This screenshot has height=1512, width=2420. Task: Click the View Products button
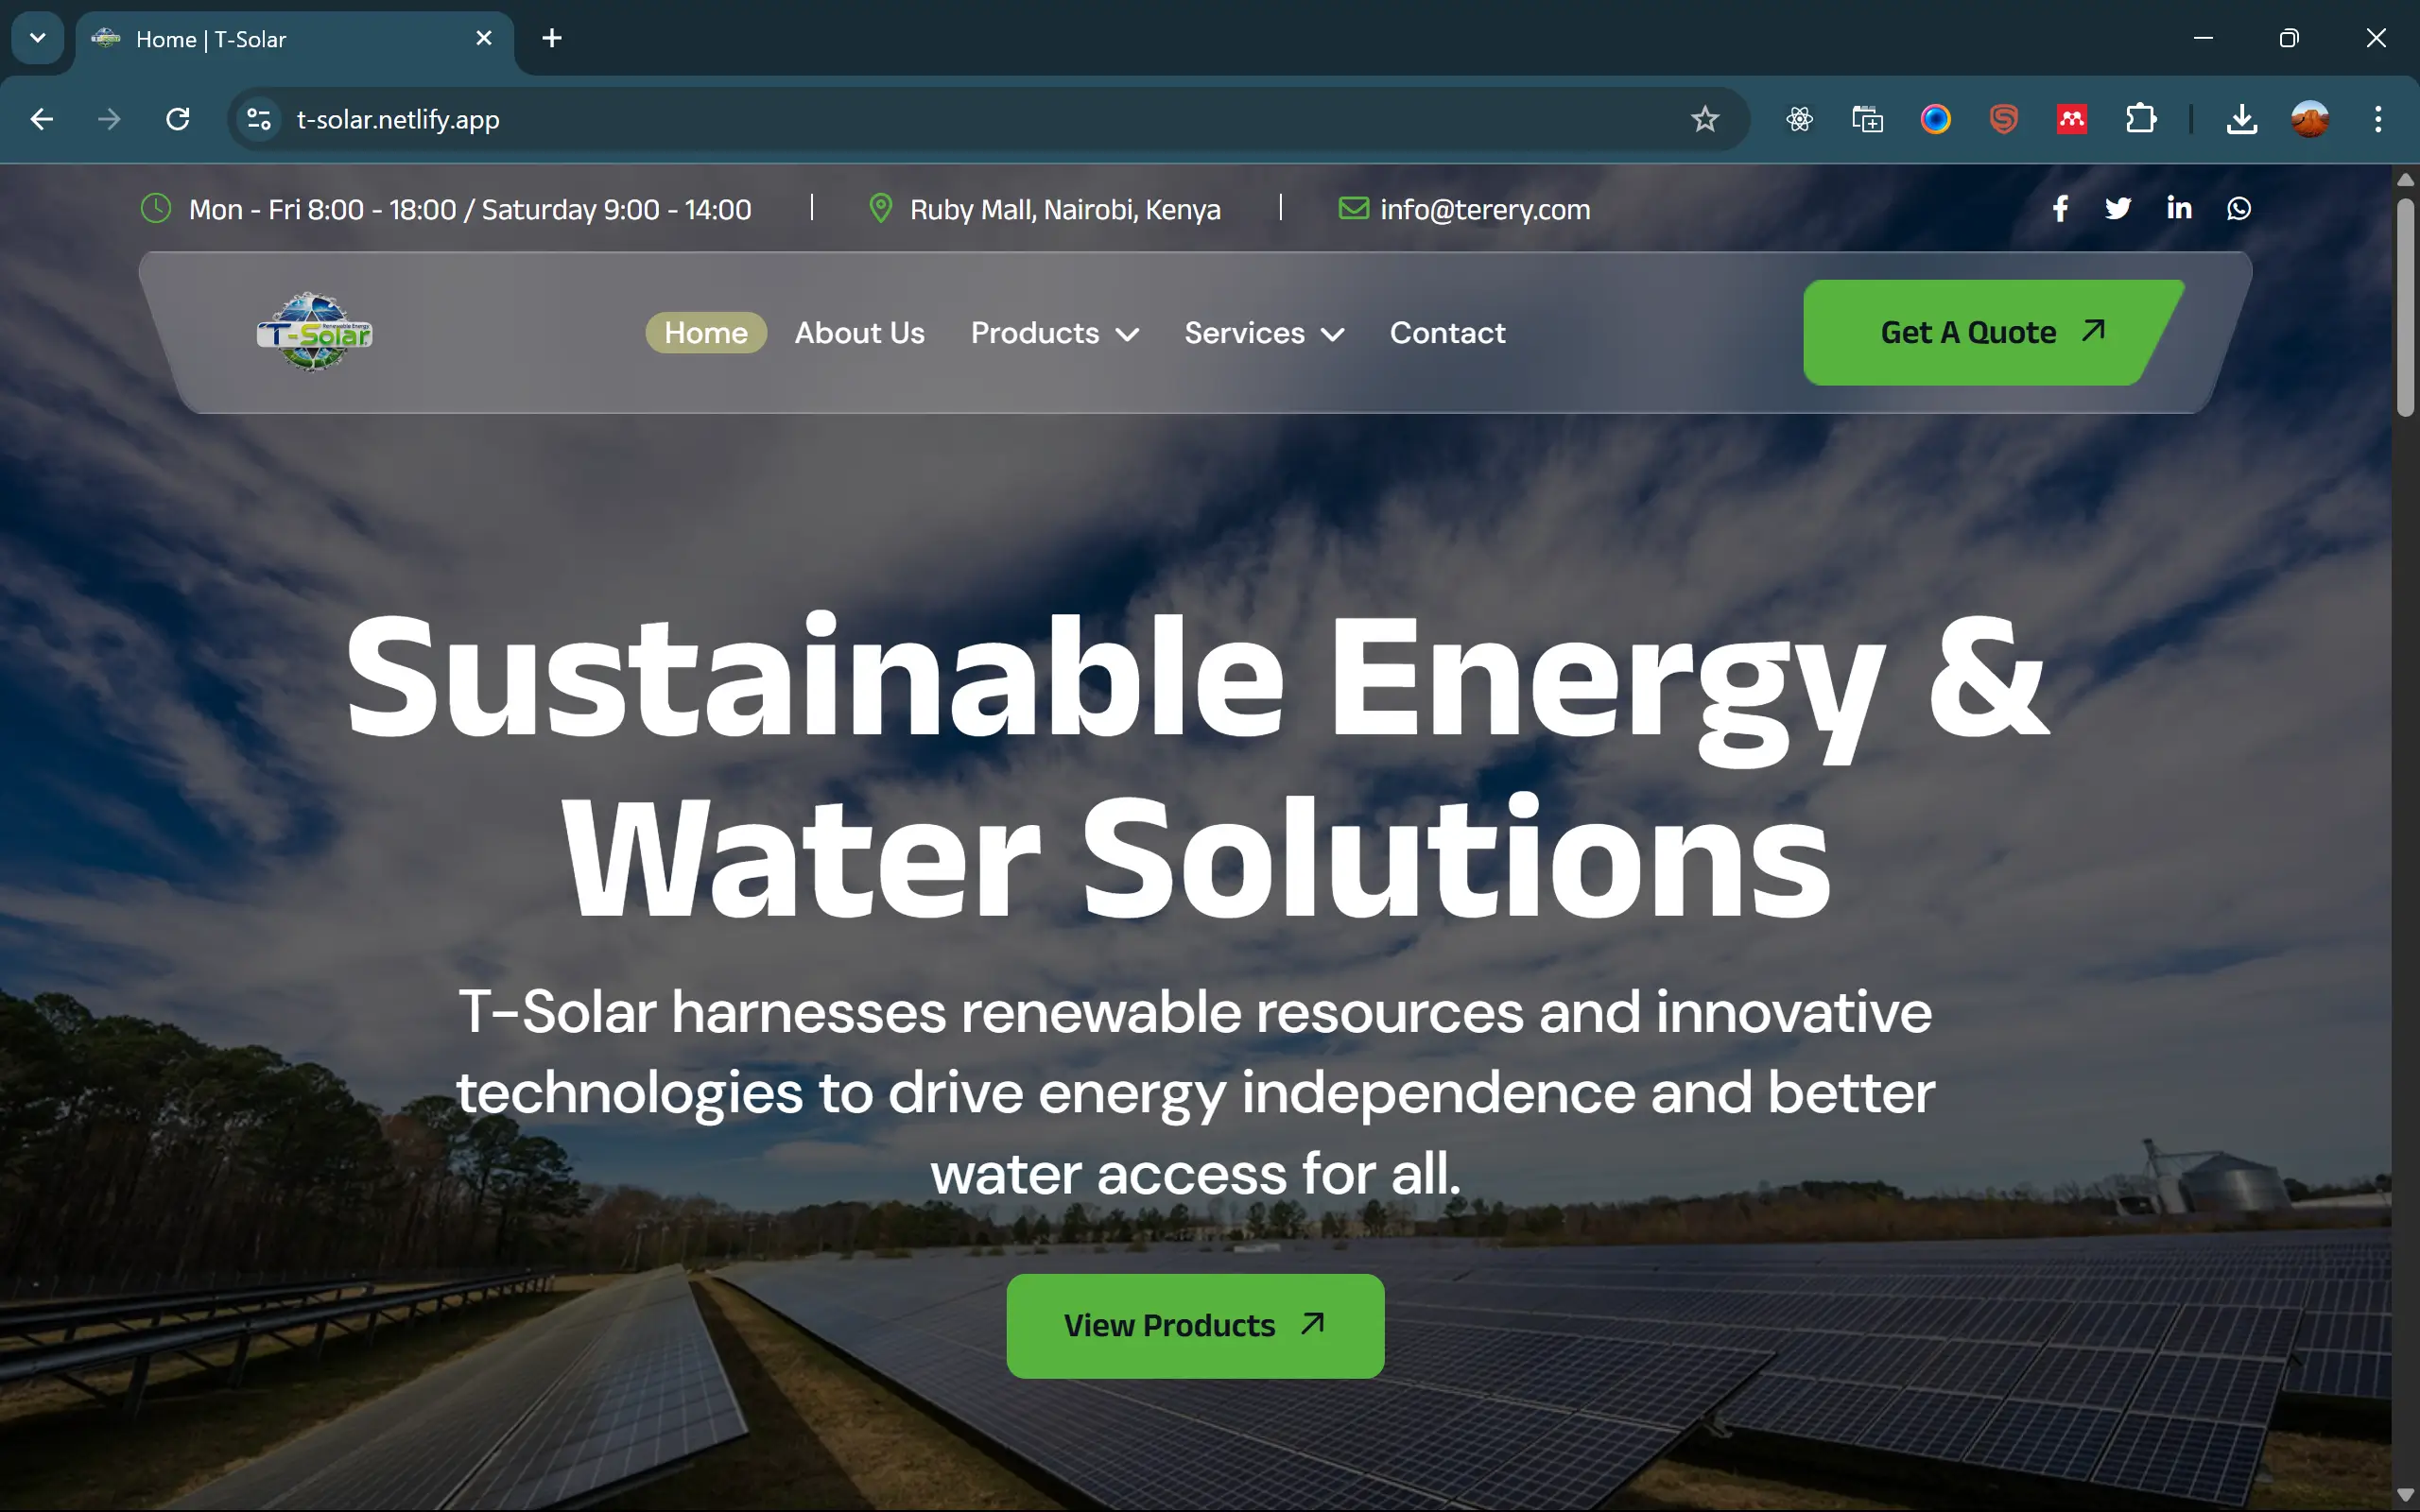coord(1195,1326)
